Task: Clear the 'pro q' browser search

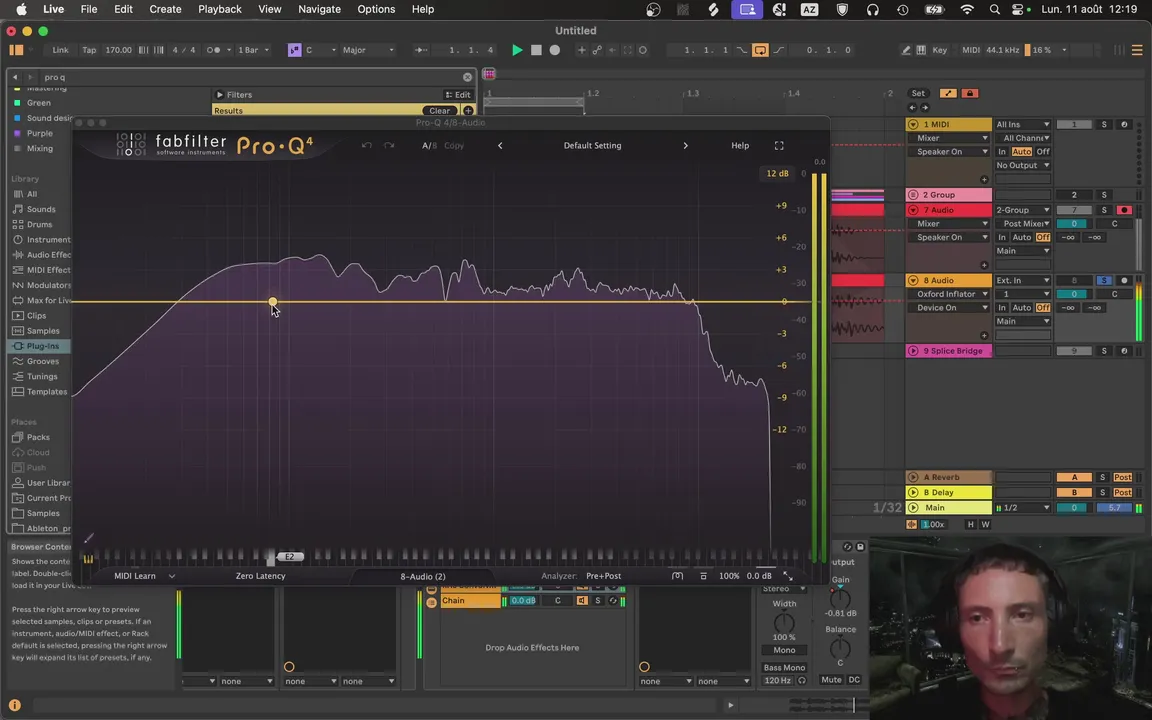Action: coord(467,76)
